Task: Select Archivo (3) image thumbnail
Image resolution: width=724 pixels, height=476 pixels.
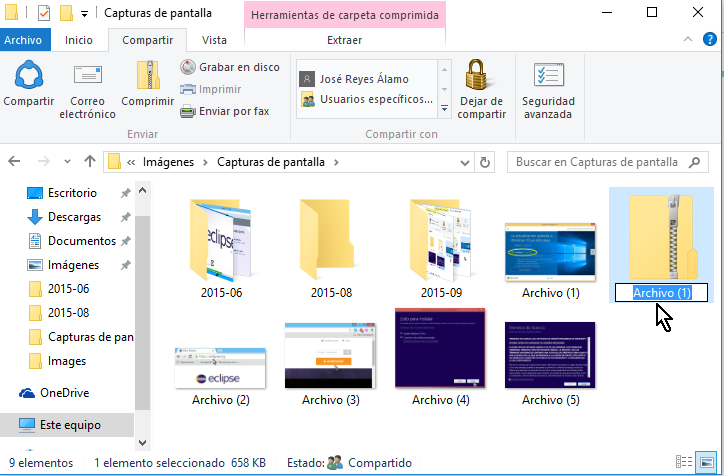Action: (331, 355)
